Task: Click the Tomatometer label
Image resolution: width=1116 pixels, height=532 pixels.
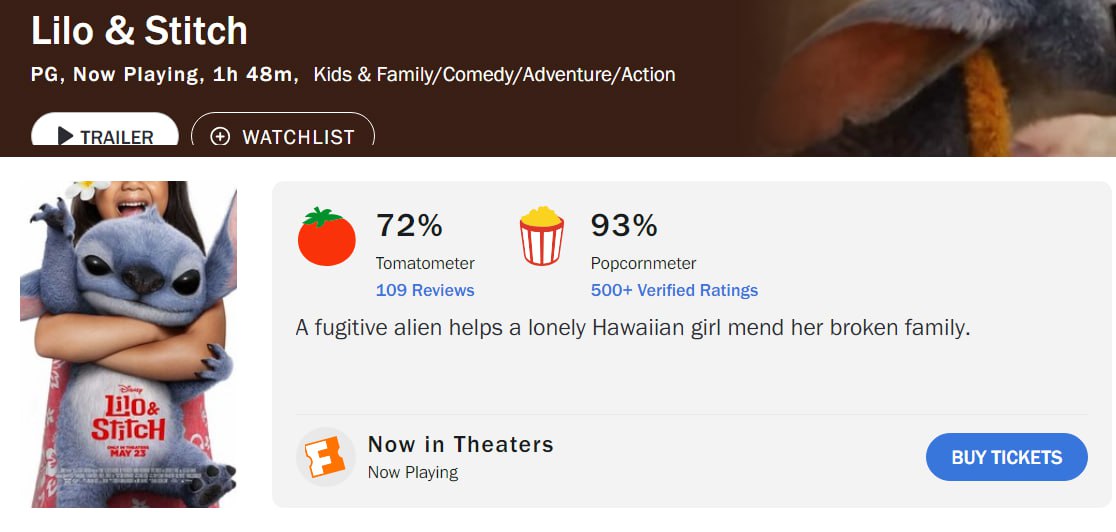Action: pos(425,264)
